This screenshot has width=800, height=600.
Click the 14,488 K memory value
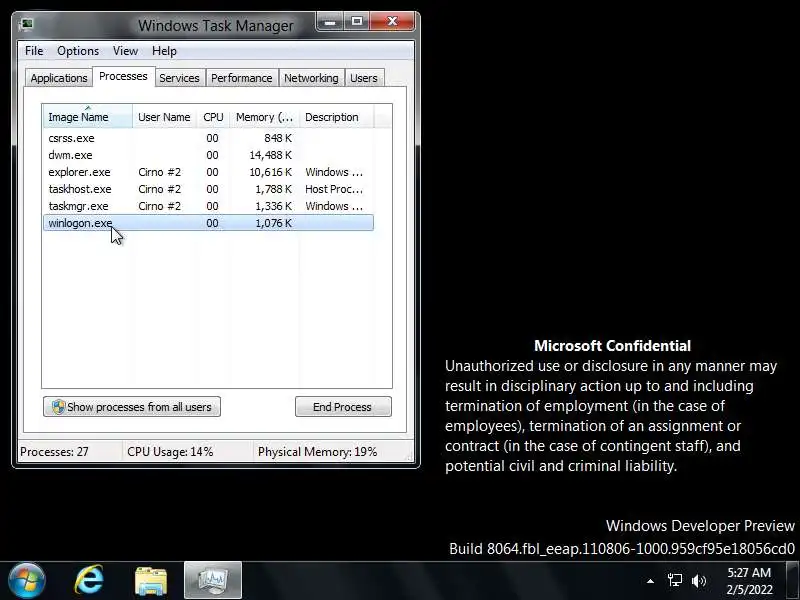[270, 155]
